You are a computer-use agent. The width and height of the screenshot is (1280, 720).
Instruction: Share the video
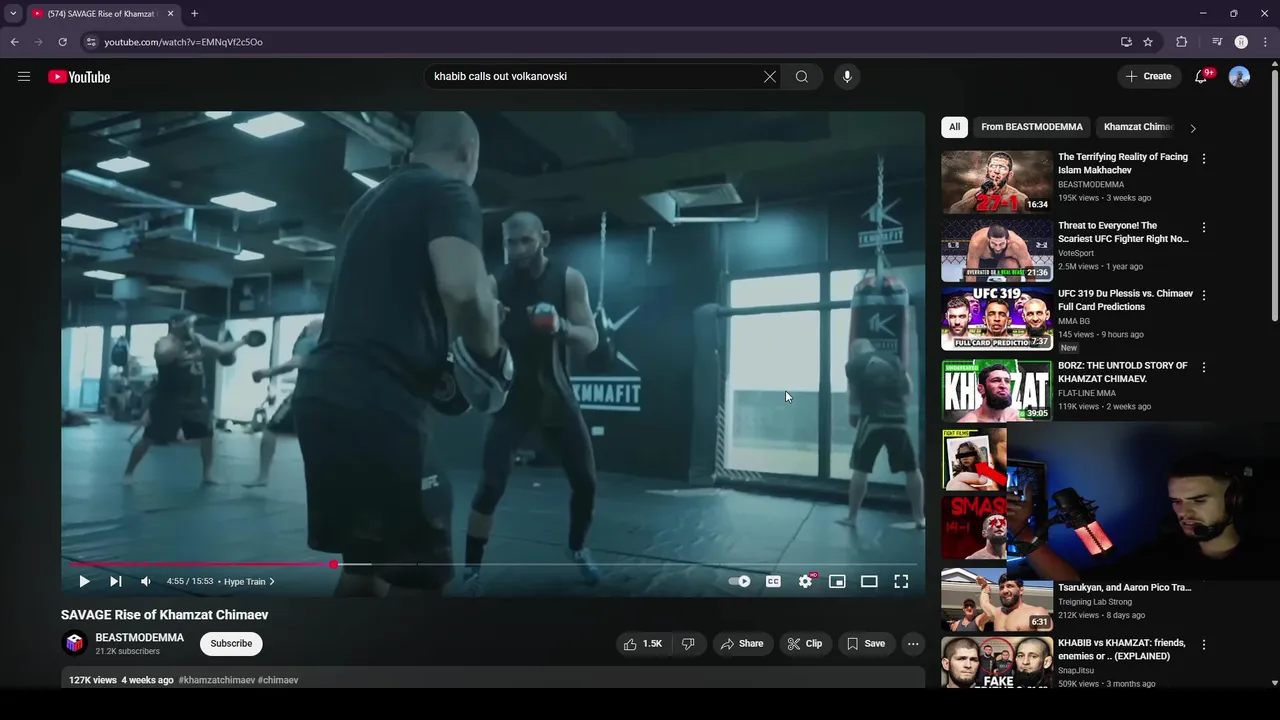click(x=742, y=644)
